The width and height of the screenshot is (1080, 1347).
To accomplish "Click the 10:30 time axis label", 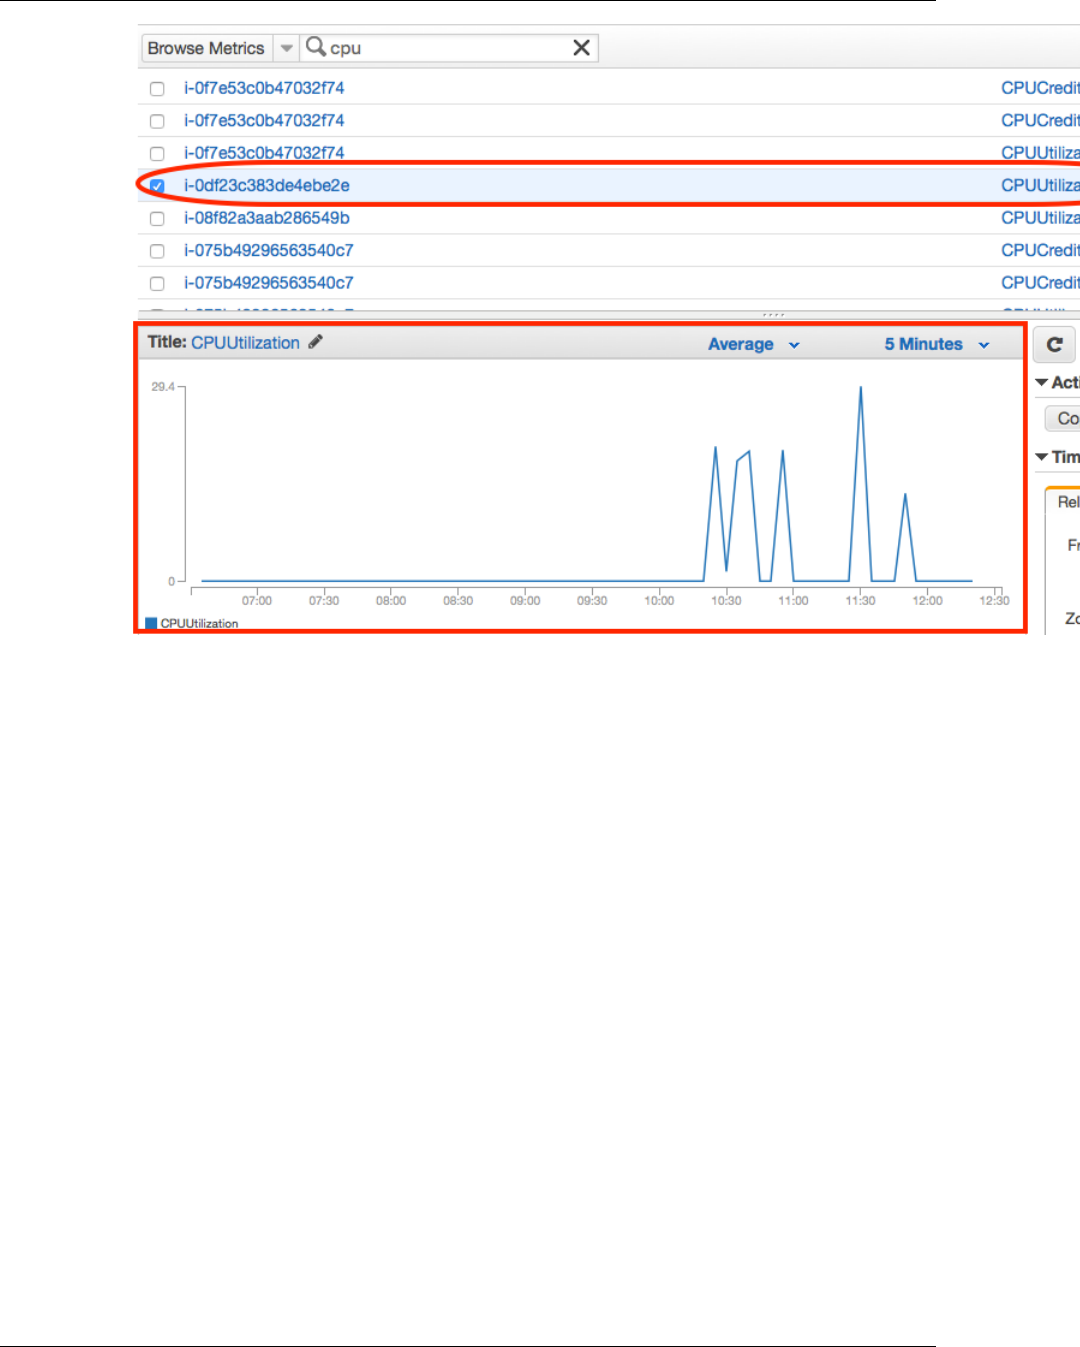I will 726,601.
